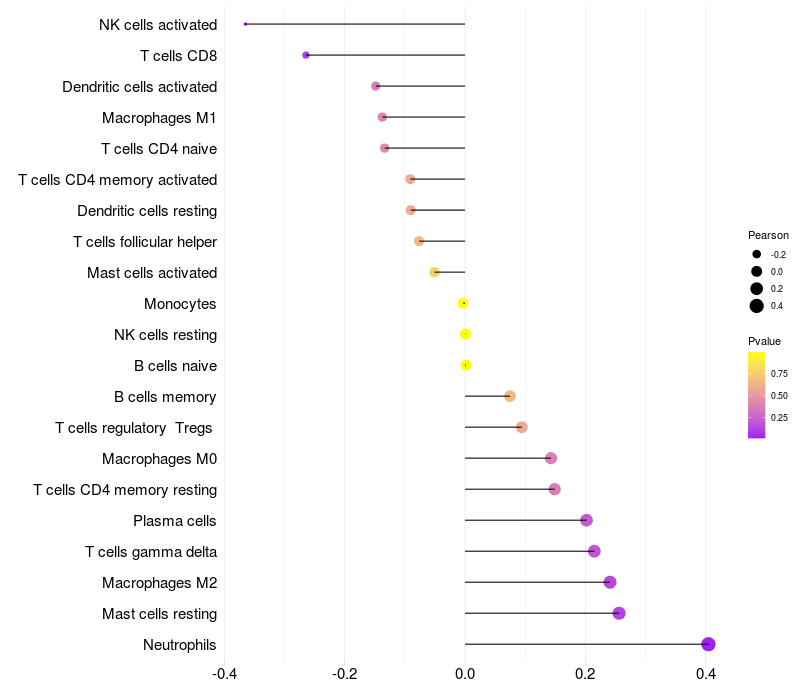Click the Mast cells resting data dot
The image size is (800, 700).
[x=619, y=613]
